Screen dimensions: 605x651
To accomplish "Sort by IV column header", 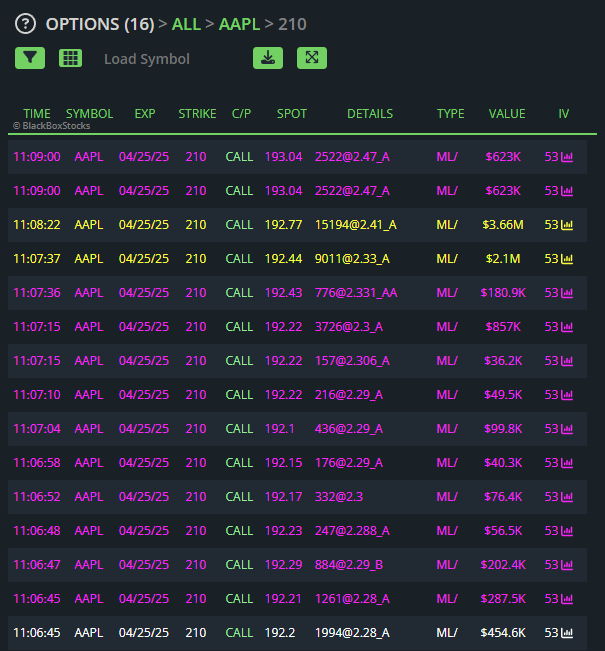I will click(x=563, y=114).
